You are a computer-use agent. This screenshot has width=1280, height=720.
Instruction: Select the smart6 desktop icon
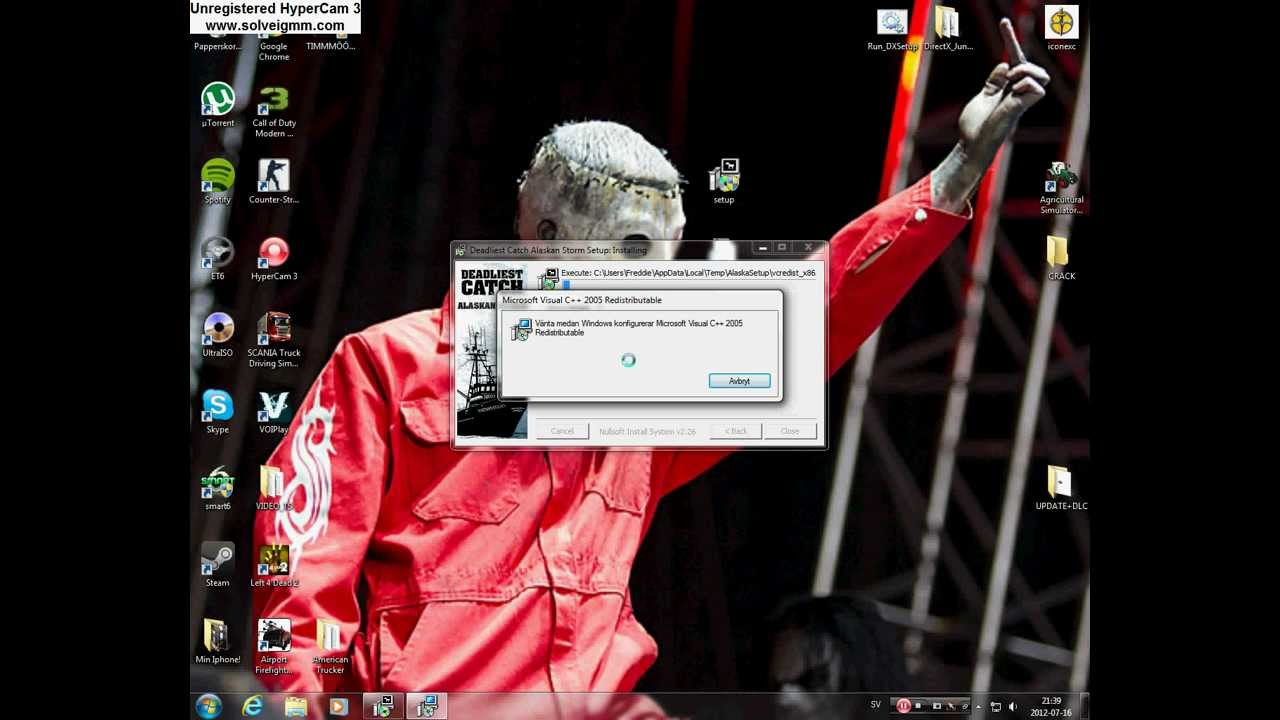[x=218, y=489]
